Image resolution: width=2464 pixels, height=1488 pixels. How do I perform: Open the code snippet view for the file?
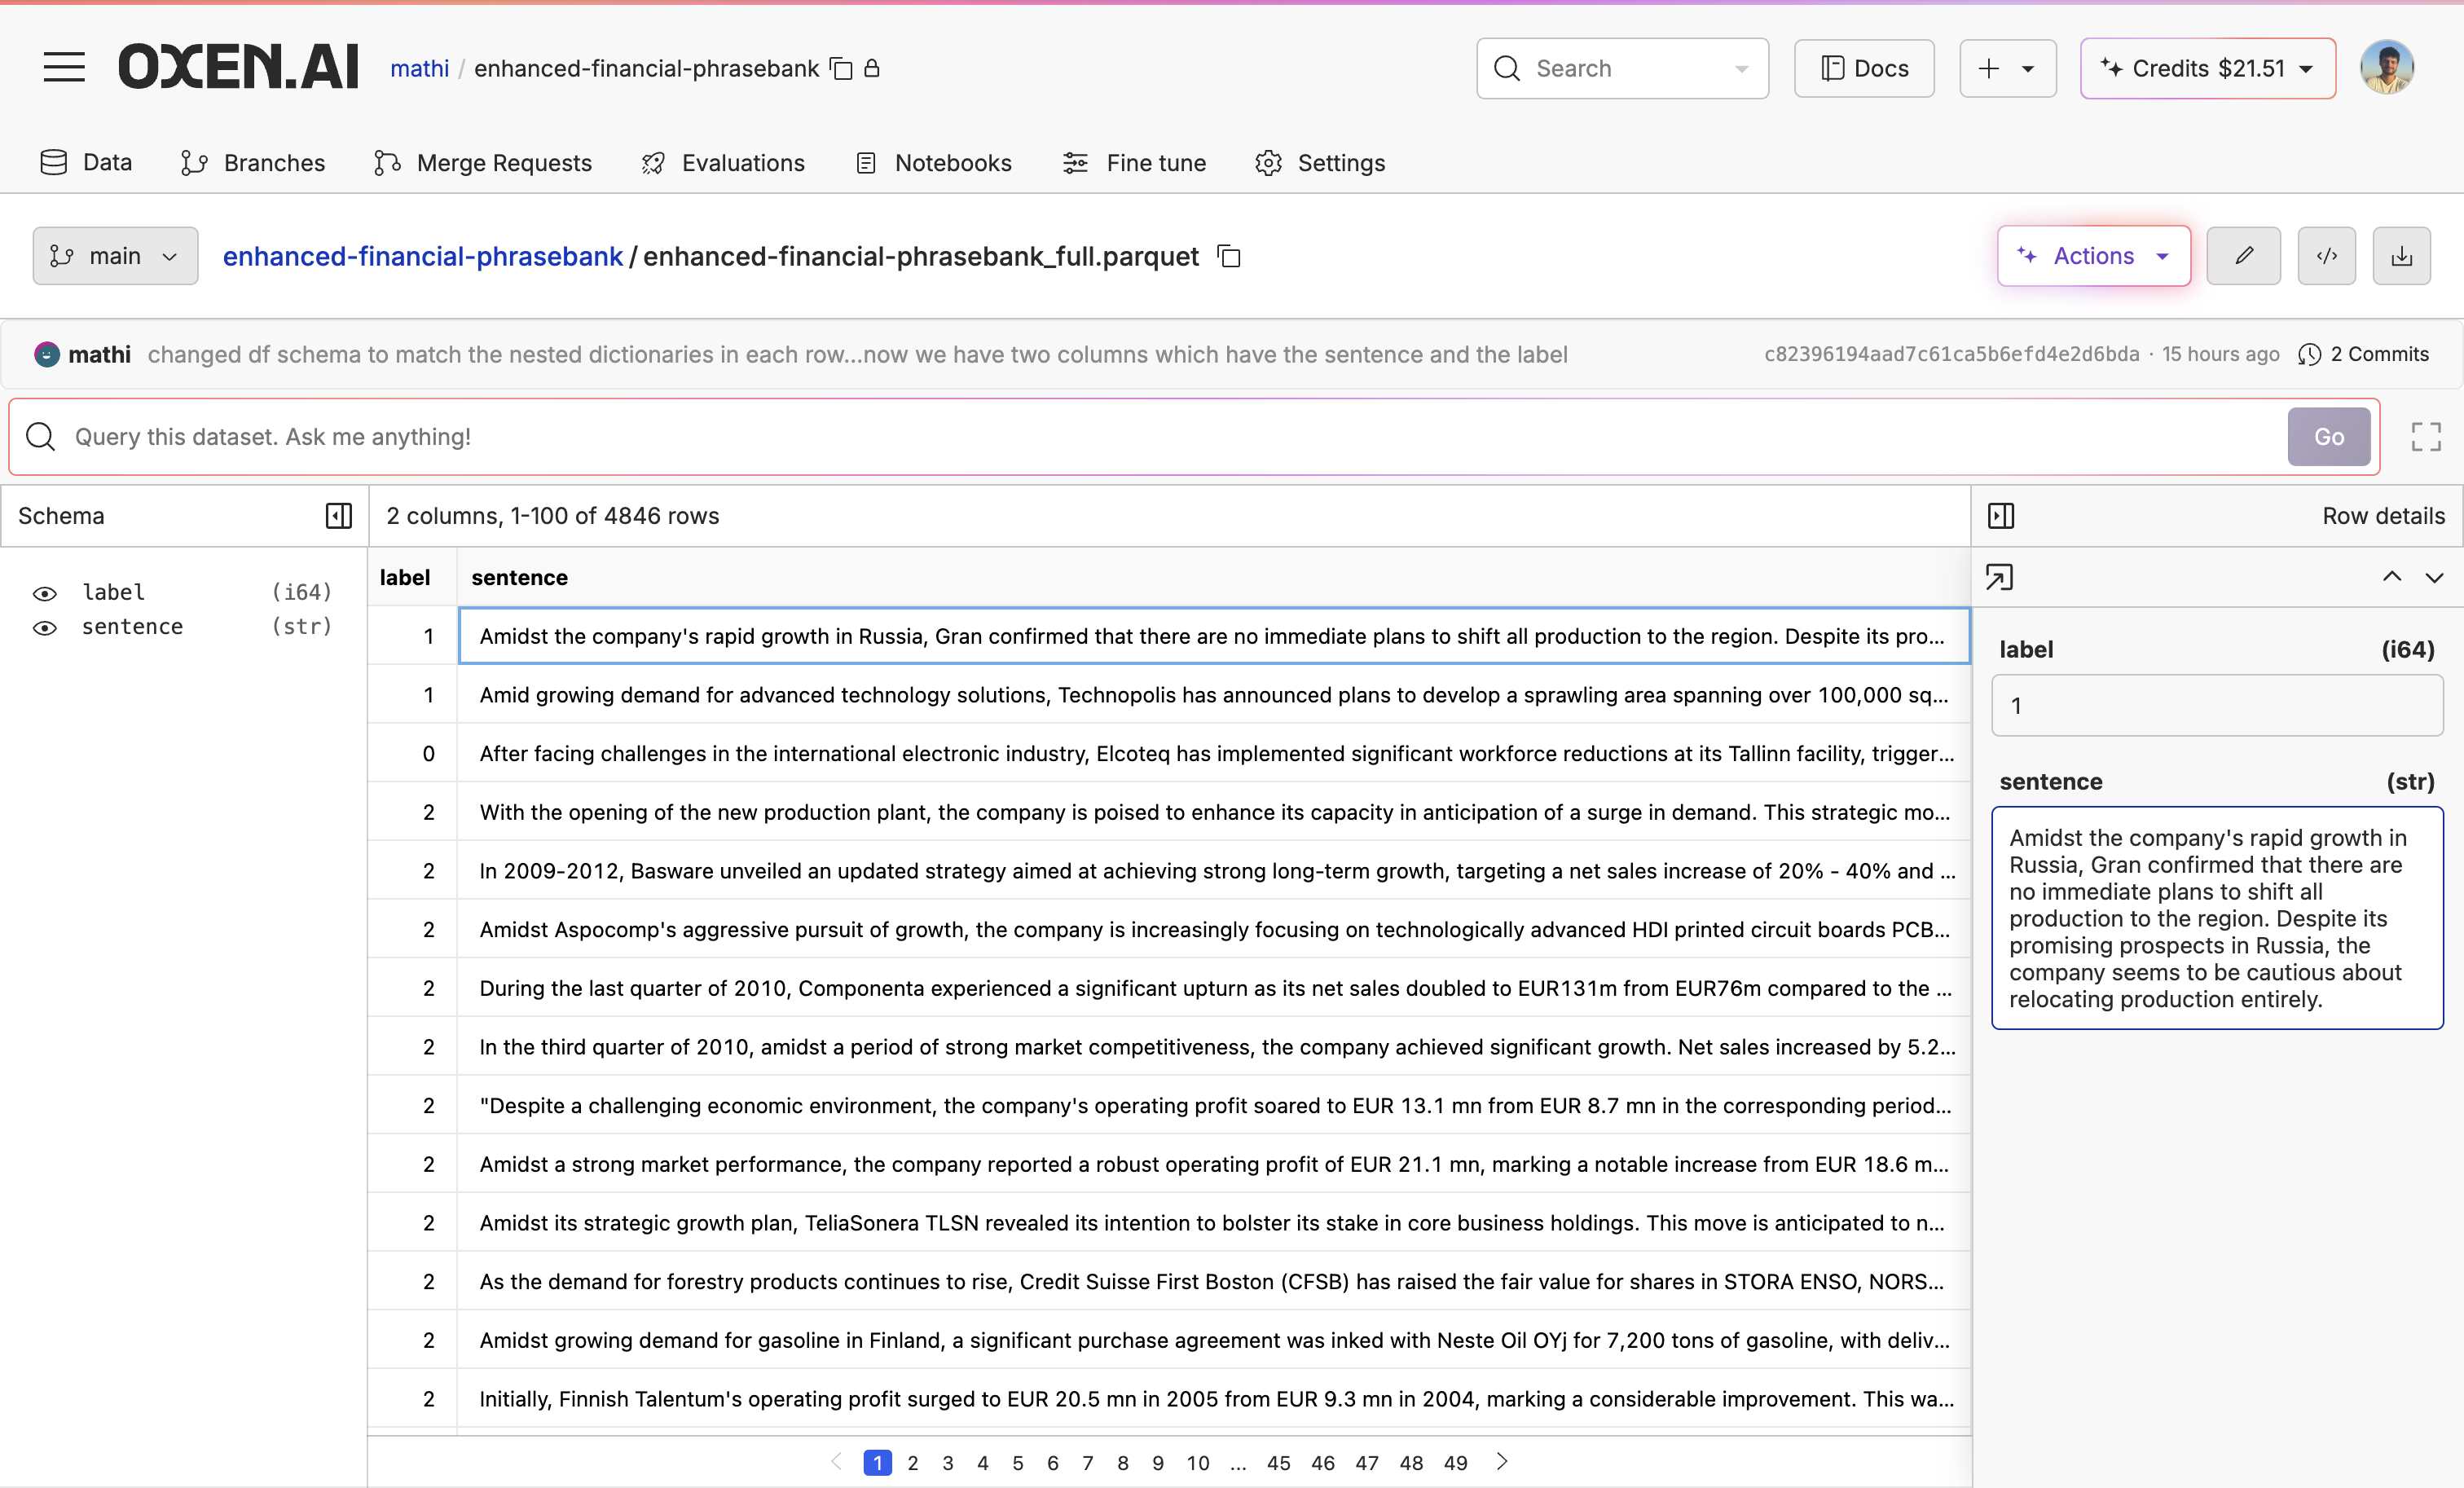2326,256
